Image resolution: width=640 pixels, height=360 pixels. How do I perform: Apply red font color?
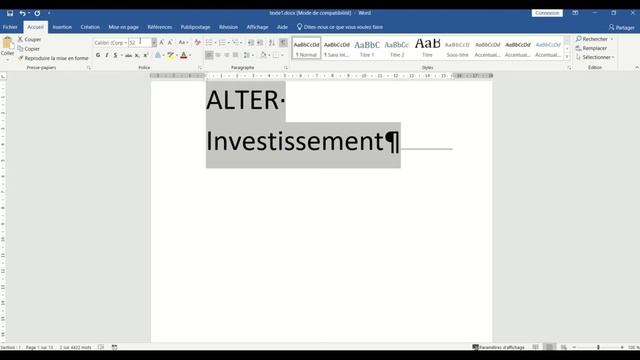pyautogui.click(x=184, y=55)
